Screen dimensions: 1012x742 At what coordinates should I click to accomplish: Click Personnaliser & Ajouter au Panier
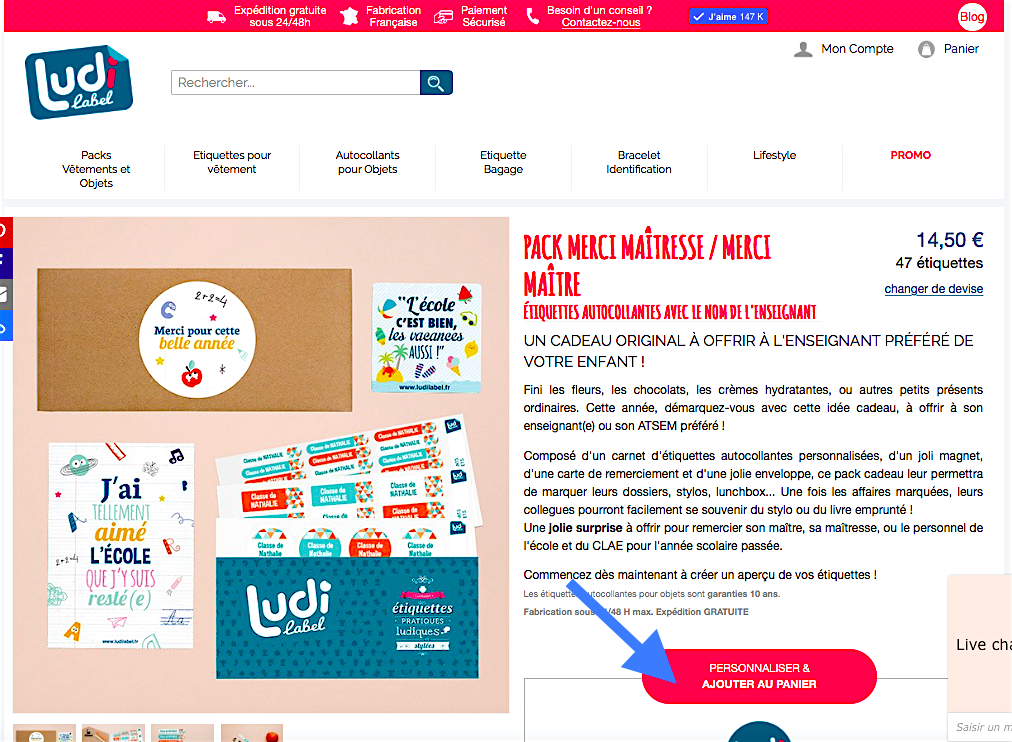(x=759, y=676)
